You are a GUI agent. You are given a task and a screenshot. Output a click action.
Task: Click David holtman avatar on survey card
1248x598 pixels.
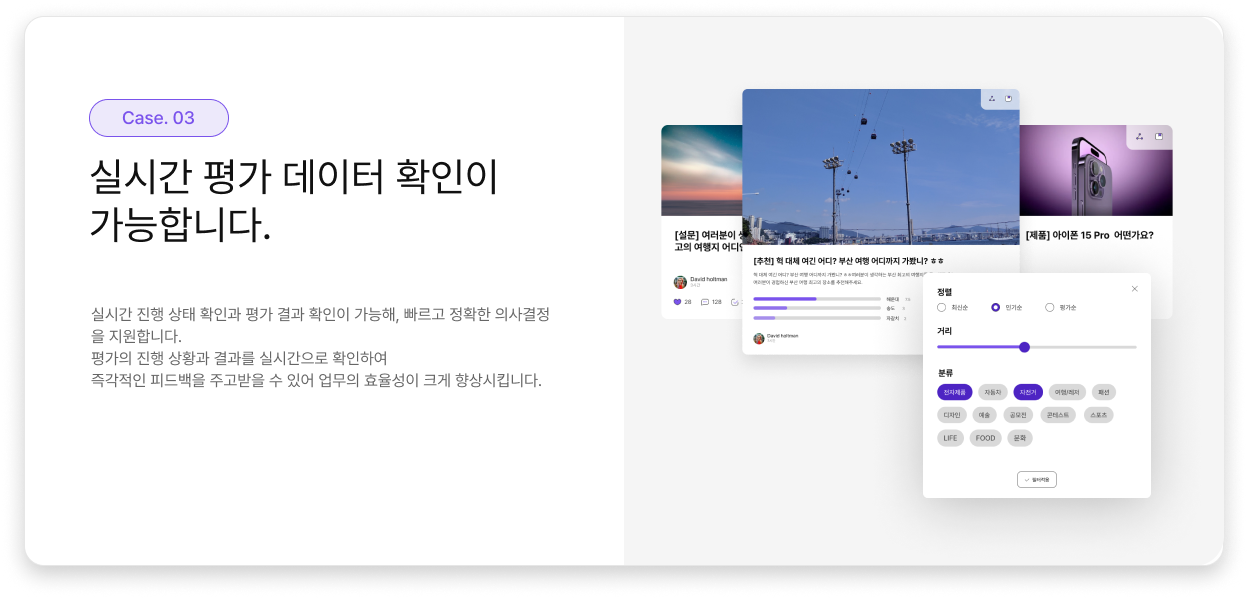tap(680, 282)
